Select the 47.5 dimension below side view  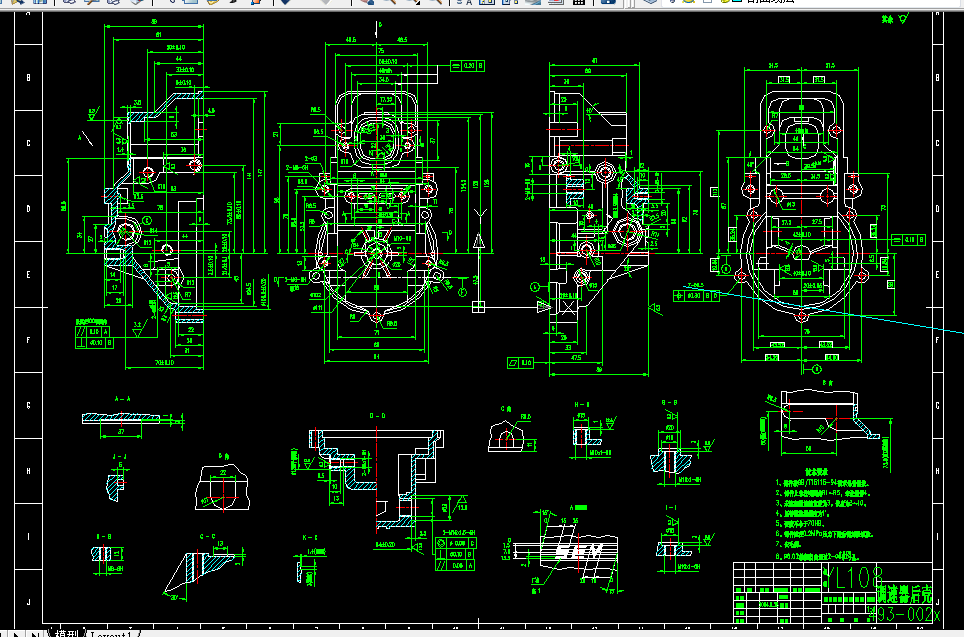pyautogui.click(x=576, y=358)
